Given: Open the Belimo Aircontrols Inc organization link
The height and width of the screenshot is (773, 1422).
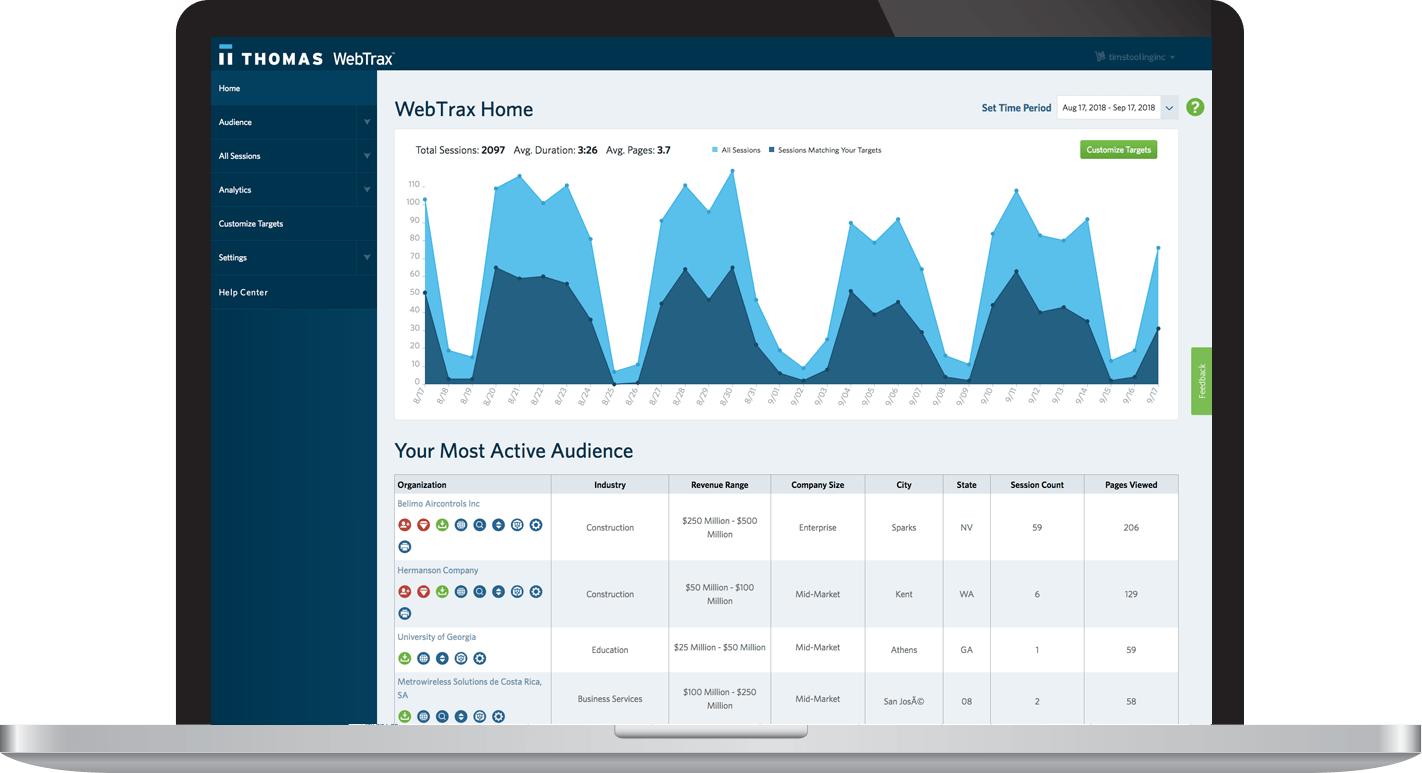Looking at the screenshot, I should point(438,504).
